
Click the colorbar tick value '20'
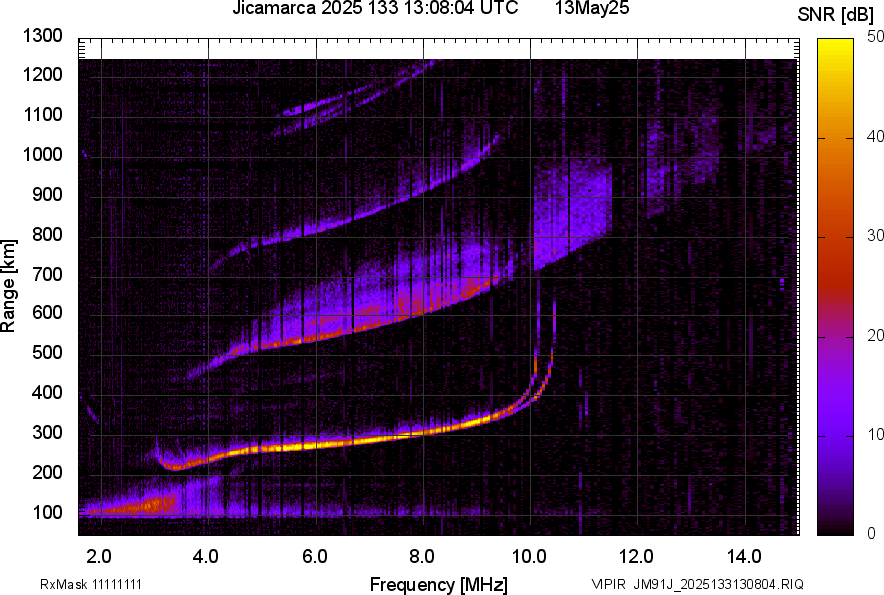coord(875,335)
